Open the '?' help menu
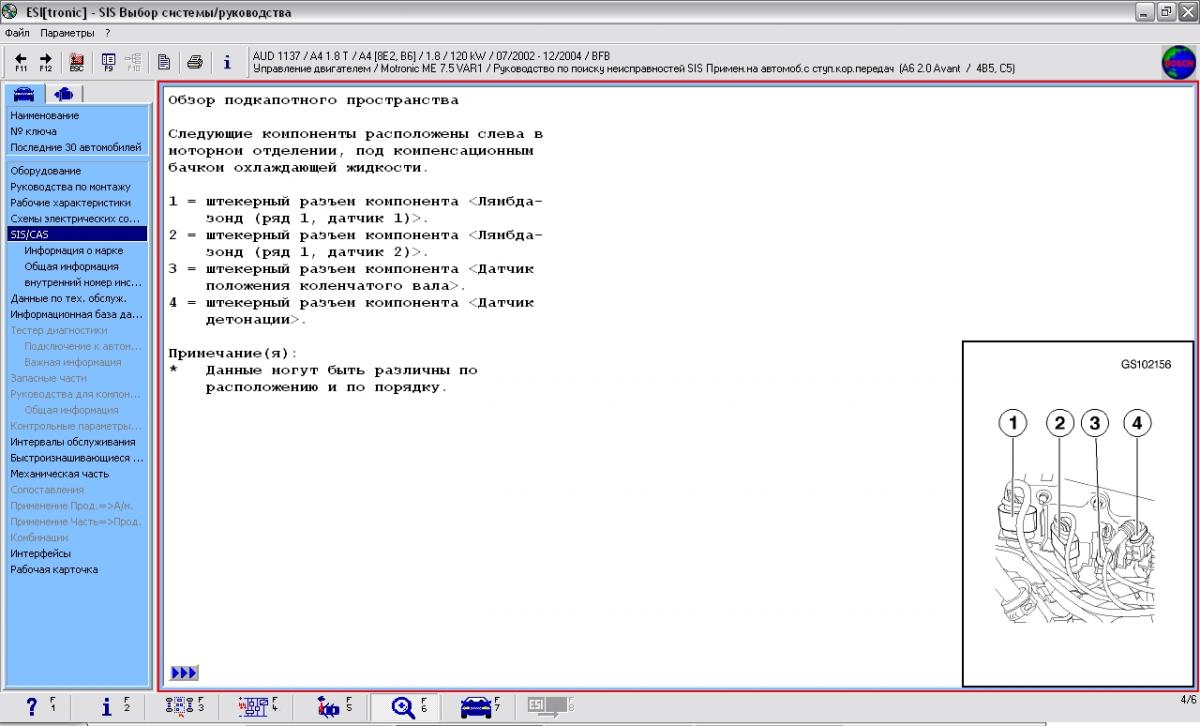The width and height of the screenshot is (1200, 726). pos(107,33)
